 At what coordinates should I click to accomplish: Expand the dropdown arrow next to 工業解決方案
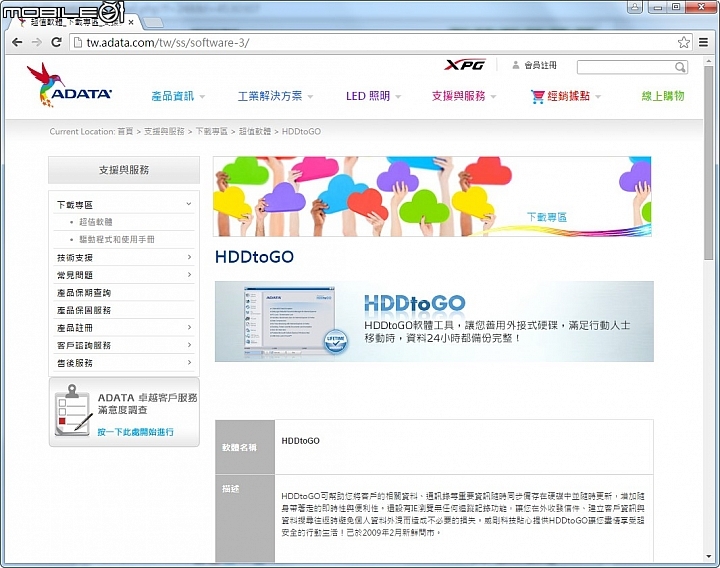(x=310, y=97)
